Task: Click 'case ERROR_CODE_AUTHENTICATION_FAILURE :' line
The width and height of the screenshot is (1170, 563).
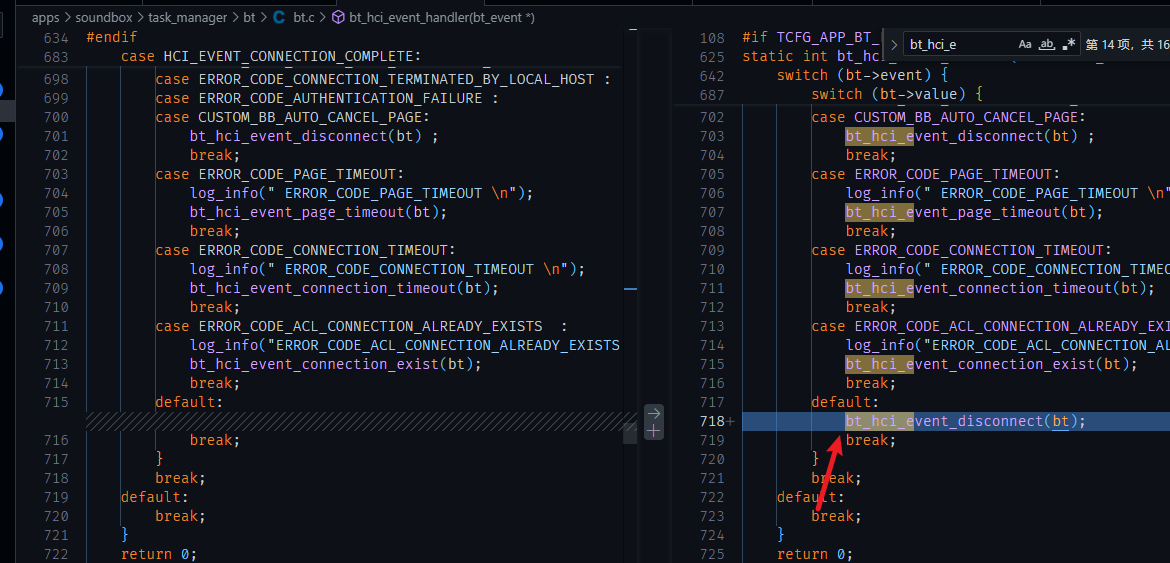Action: point(327,98)
